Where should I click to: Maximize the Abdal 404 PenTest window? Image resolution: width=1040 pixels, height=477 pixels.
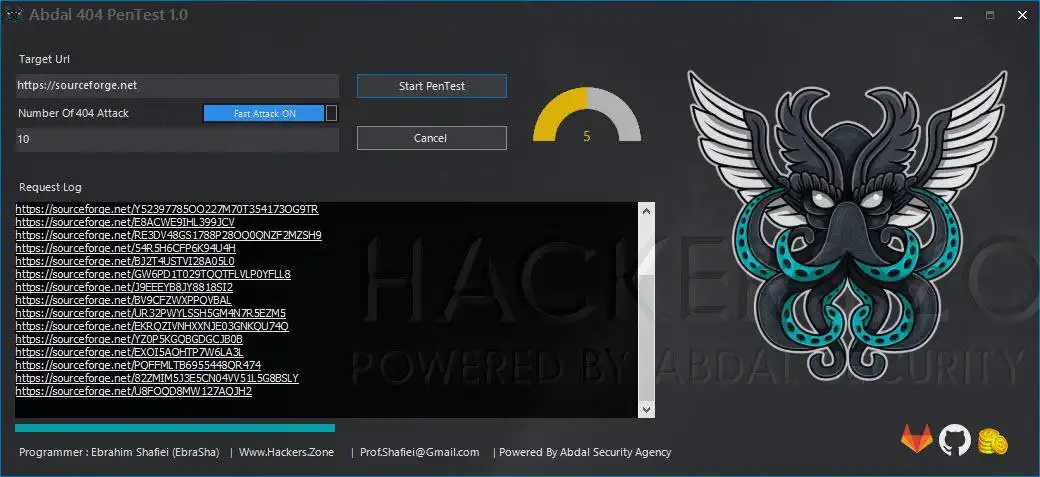click(x=990, y=15)
